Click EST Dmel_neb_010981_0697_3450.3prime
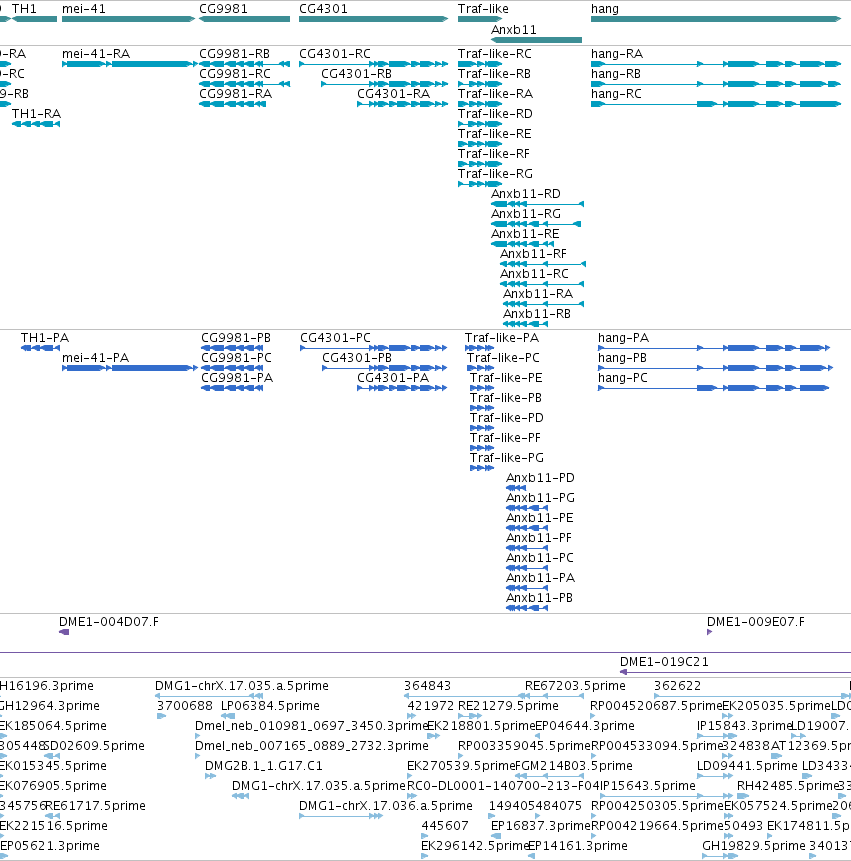The height and width of the screenshot is (861, 851). [198, 736]
